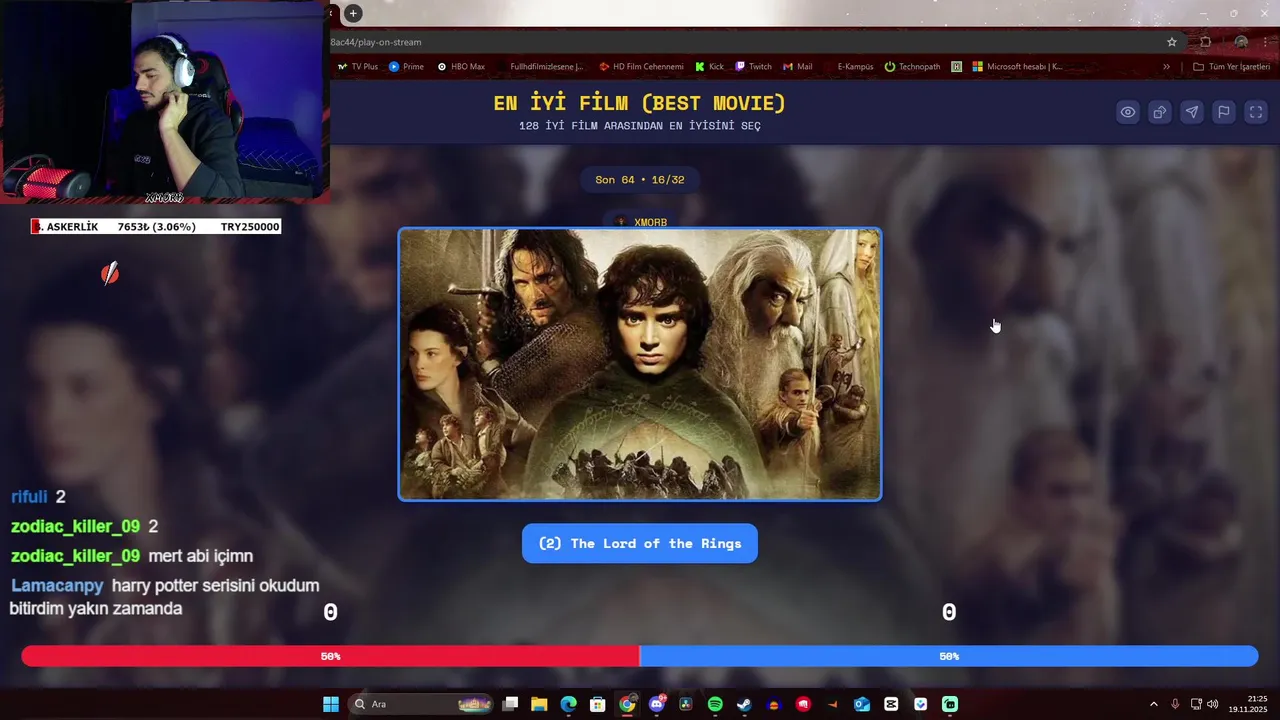The image size is (1280, 720).
Task: Open Microsoft Store from taskbar
Action: (x=597, y=704)
